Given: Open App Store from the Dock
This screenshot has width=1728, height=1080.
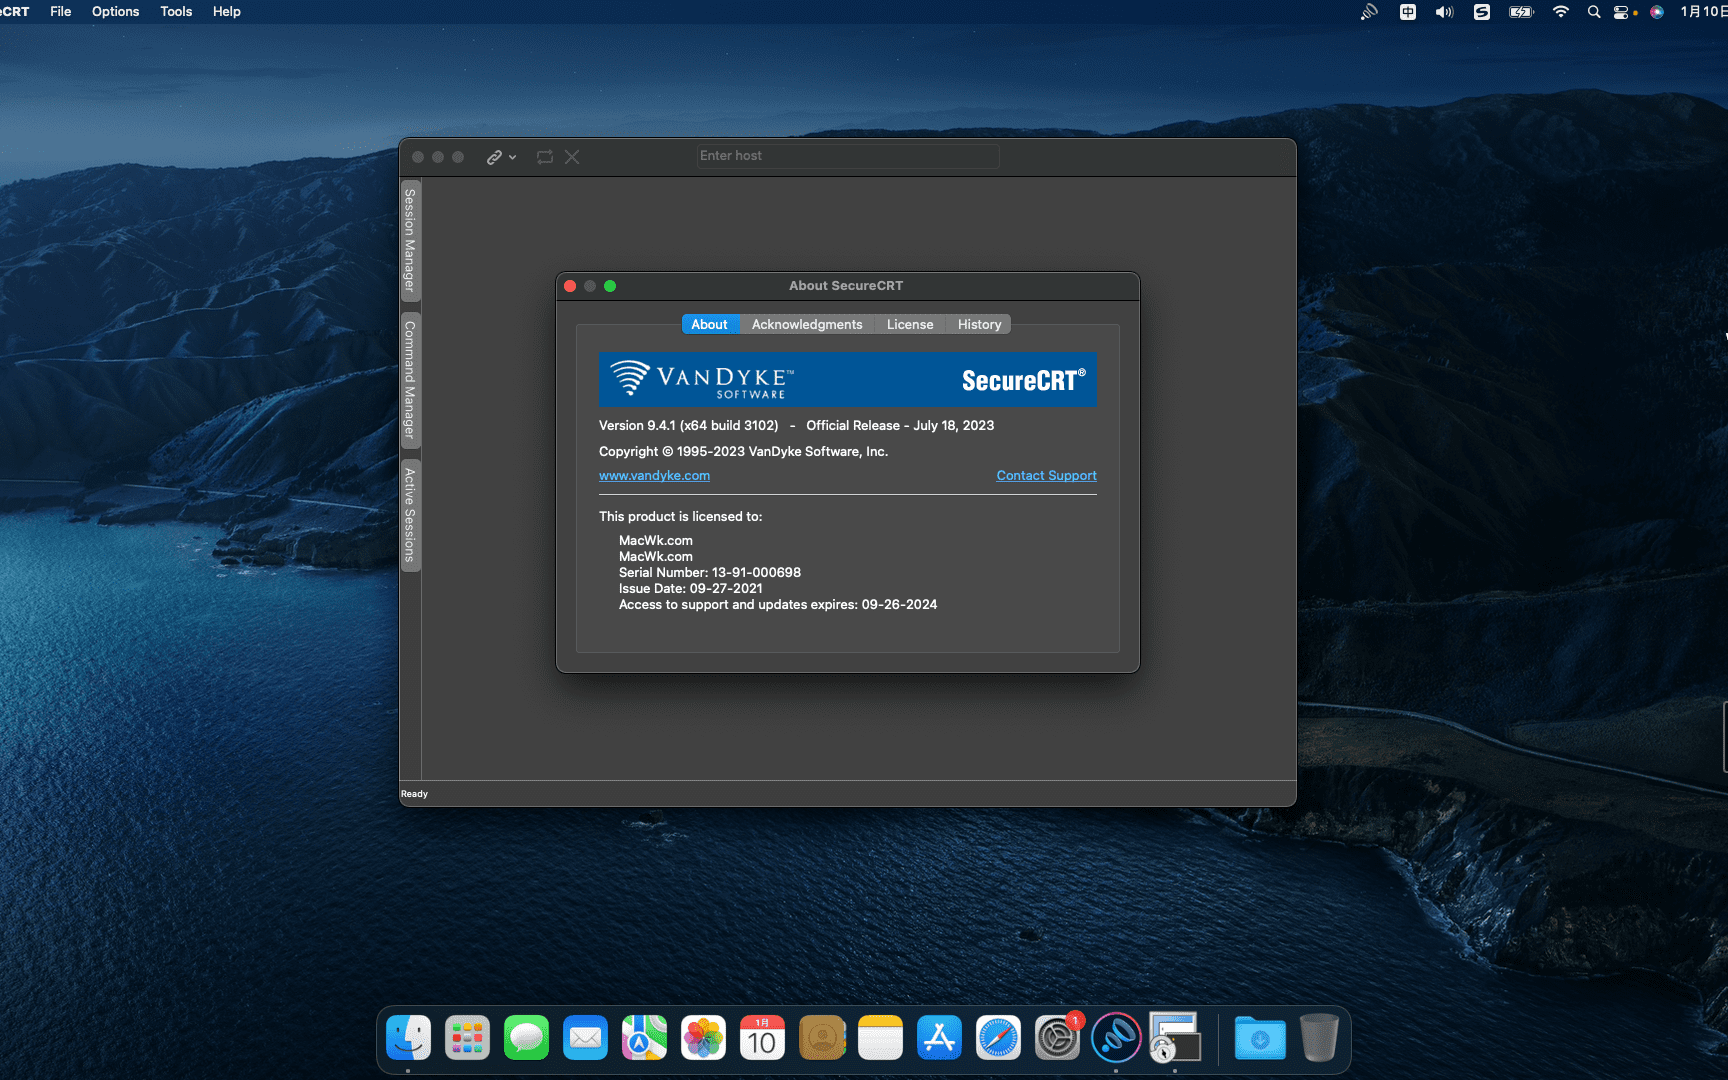Looking at the screenshot, I should pos(939,1038).
